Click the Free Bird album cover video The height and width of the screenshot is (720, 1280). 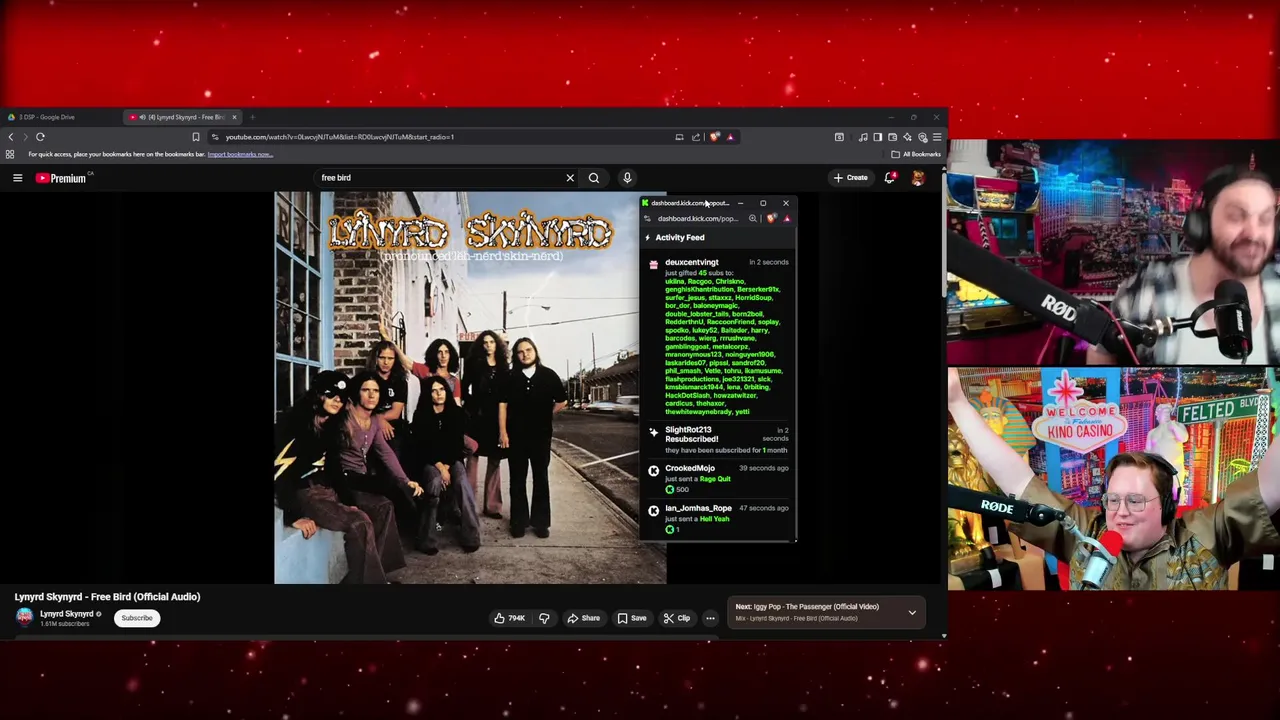click(x=470, y=388)
